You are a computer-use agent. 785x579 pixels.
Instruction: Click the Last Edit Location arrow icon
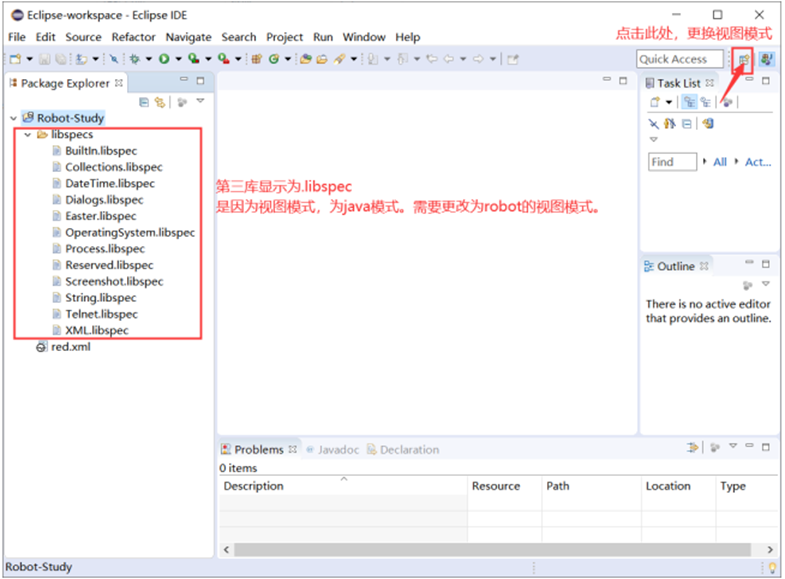[432, 59]
